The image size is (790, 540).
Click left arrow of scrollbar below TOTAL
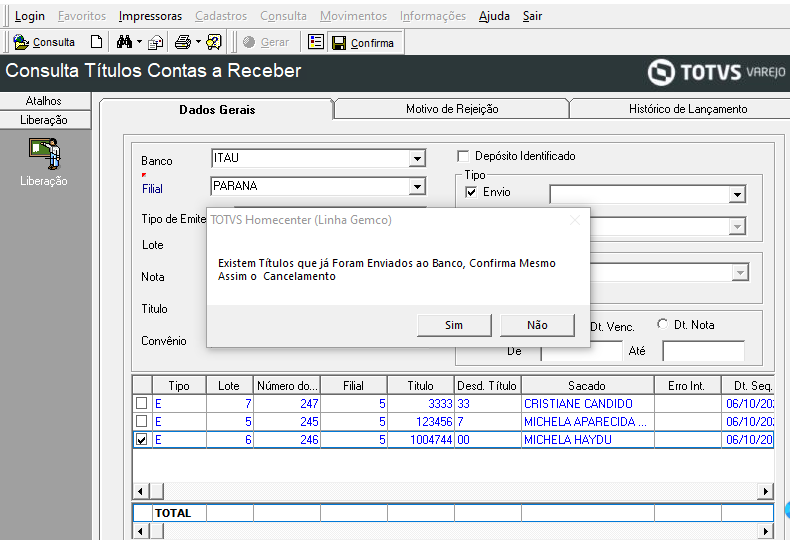tap(140, 530)
